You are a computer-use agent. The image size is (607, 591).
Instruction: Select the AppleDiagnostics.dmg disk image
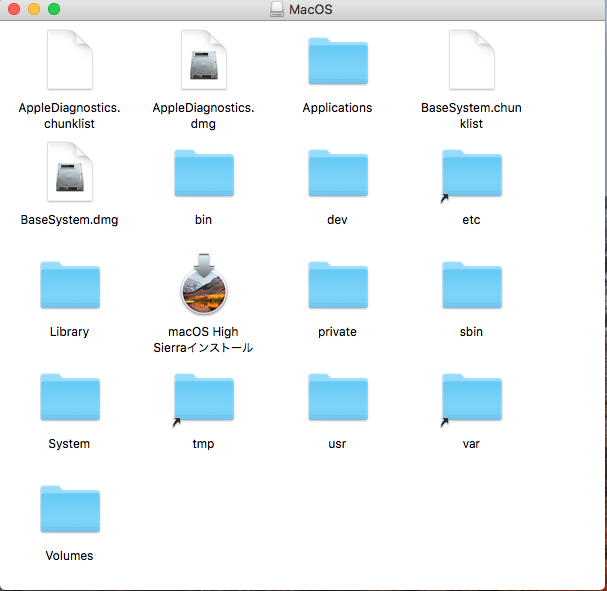pos(204,62)
